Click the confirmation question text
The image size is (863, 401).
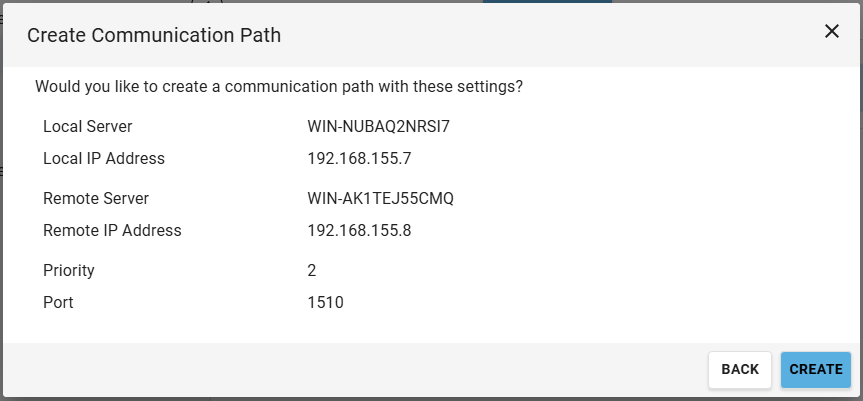(279, 87)
